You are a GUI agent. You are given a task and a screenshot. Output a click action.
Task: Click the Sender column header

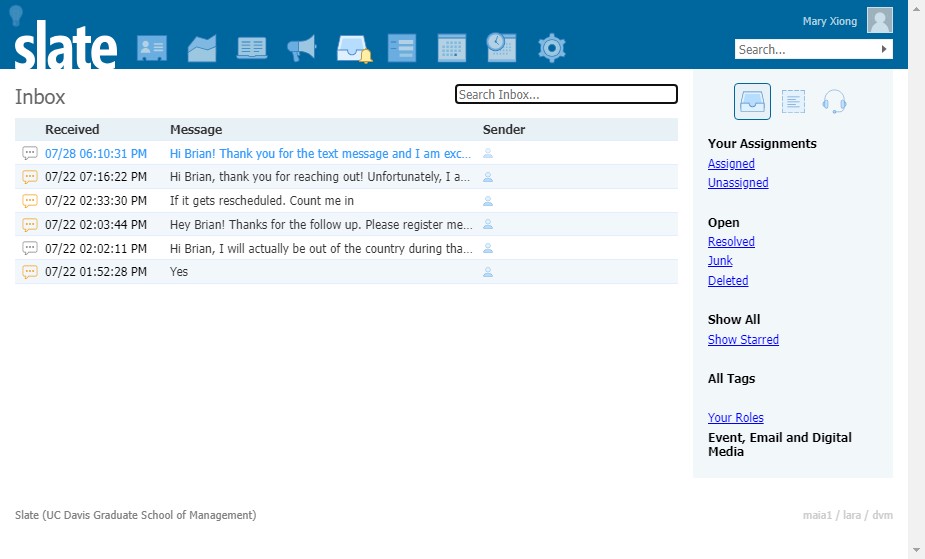[x=504, y=130]
